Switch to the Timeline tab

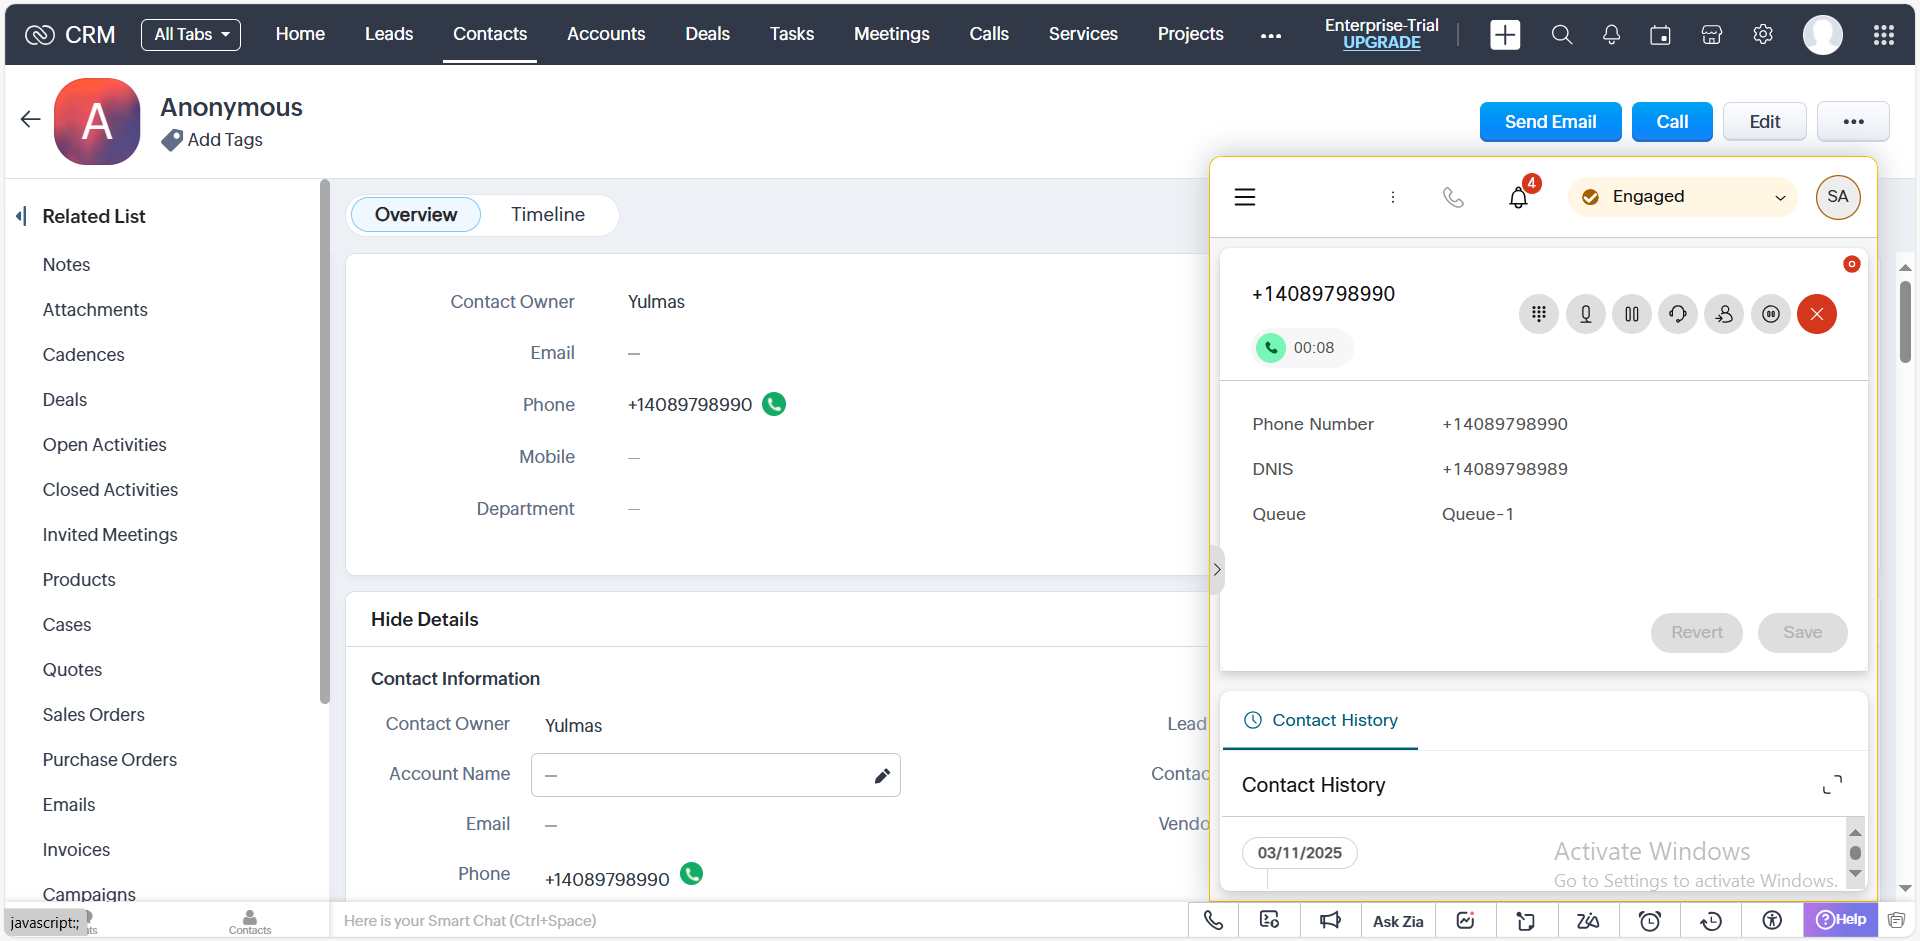(547, 215)
